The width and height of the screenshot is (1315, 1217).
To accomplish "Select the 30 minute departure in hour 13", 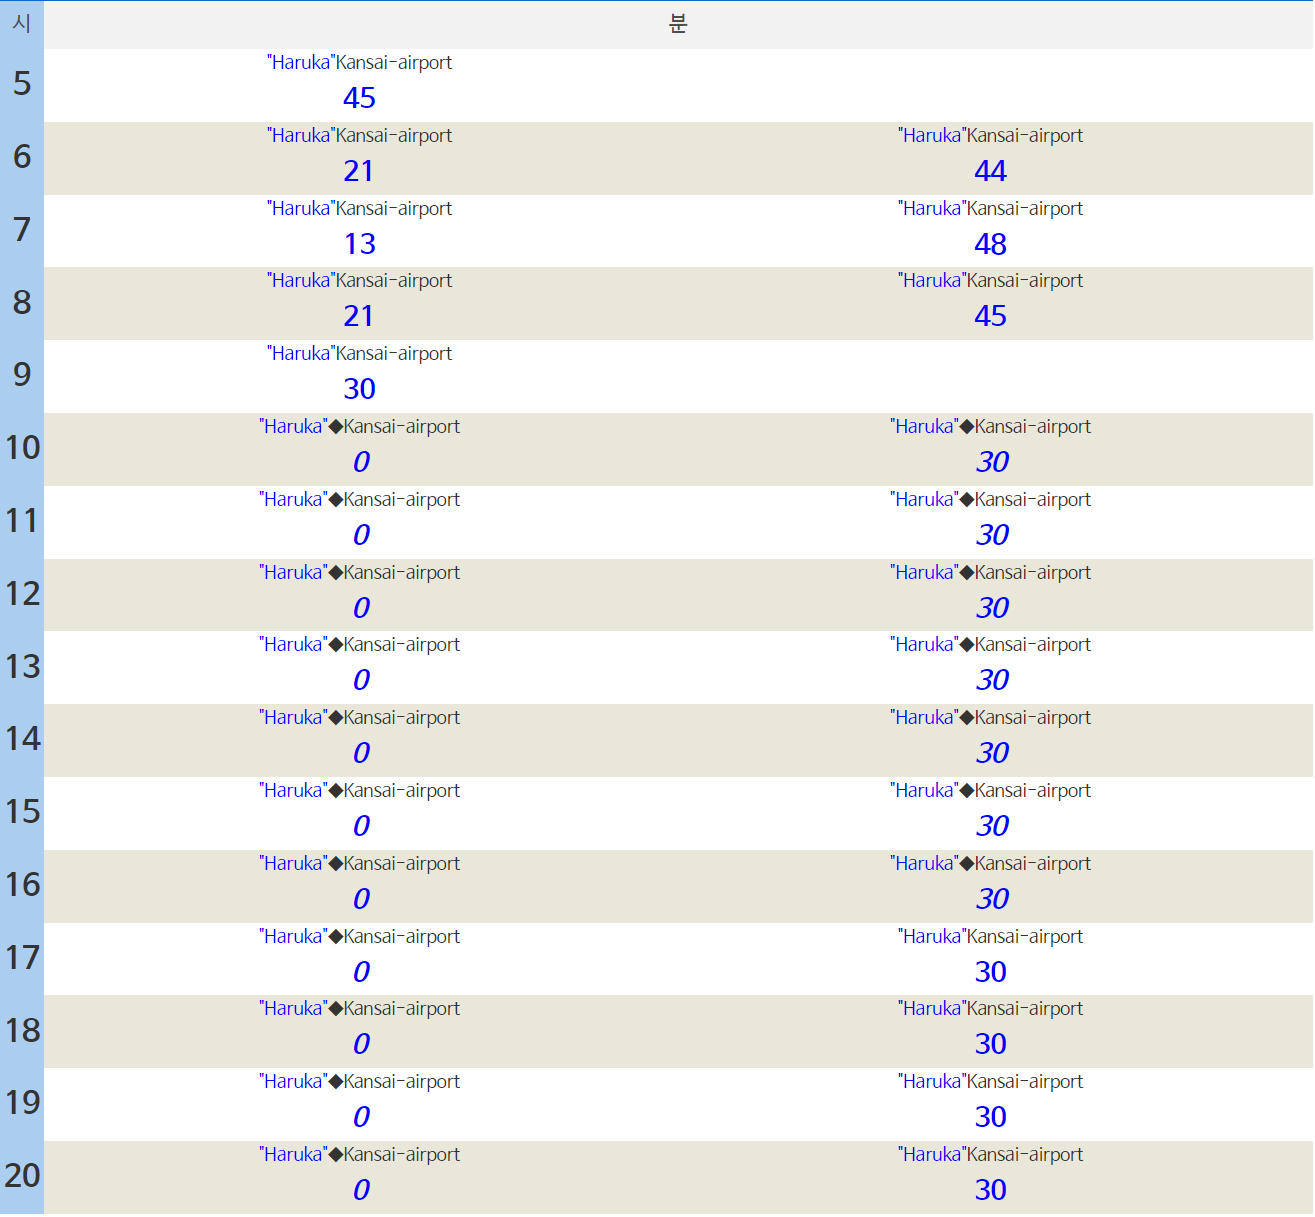I will tap(992, 680).
